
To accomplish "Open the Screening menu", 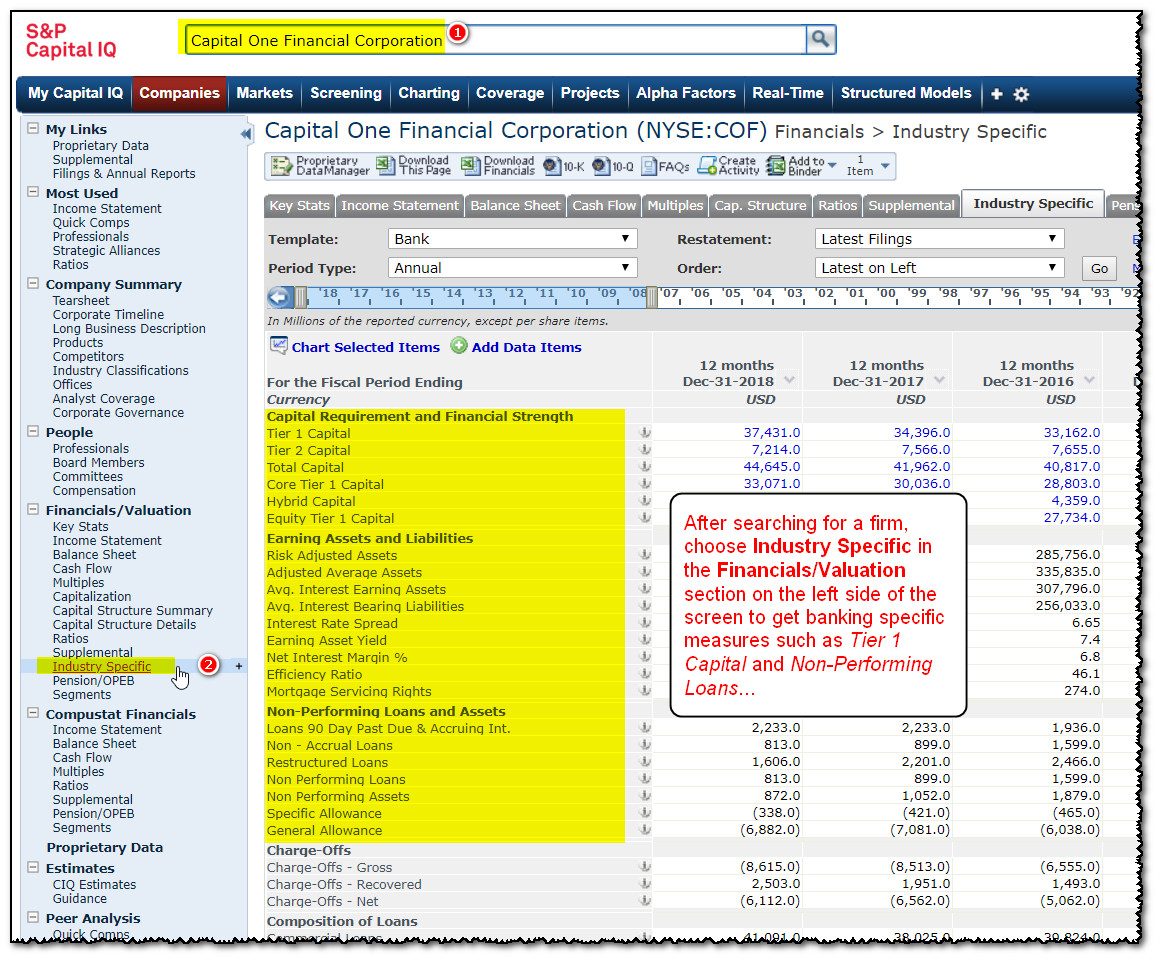I will (x=345, y=93).
